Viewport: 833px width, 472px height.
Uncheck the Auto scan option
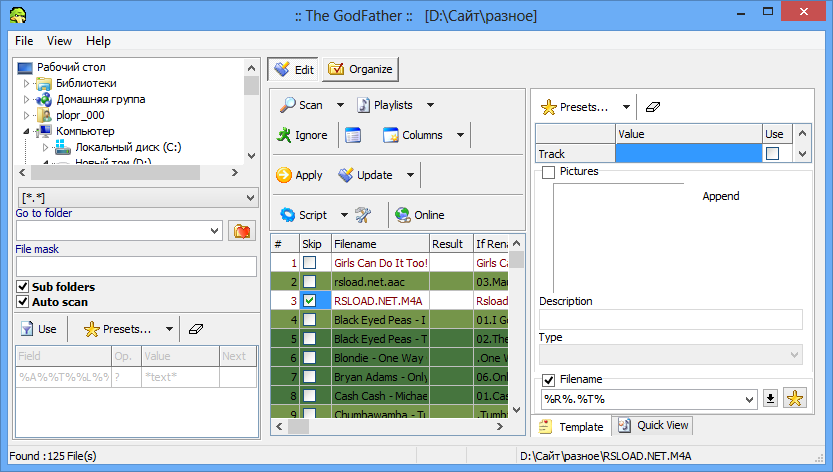point(22,302)
